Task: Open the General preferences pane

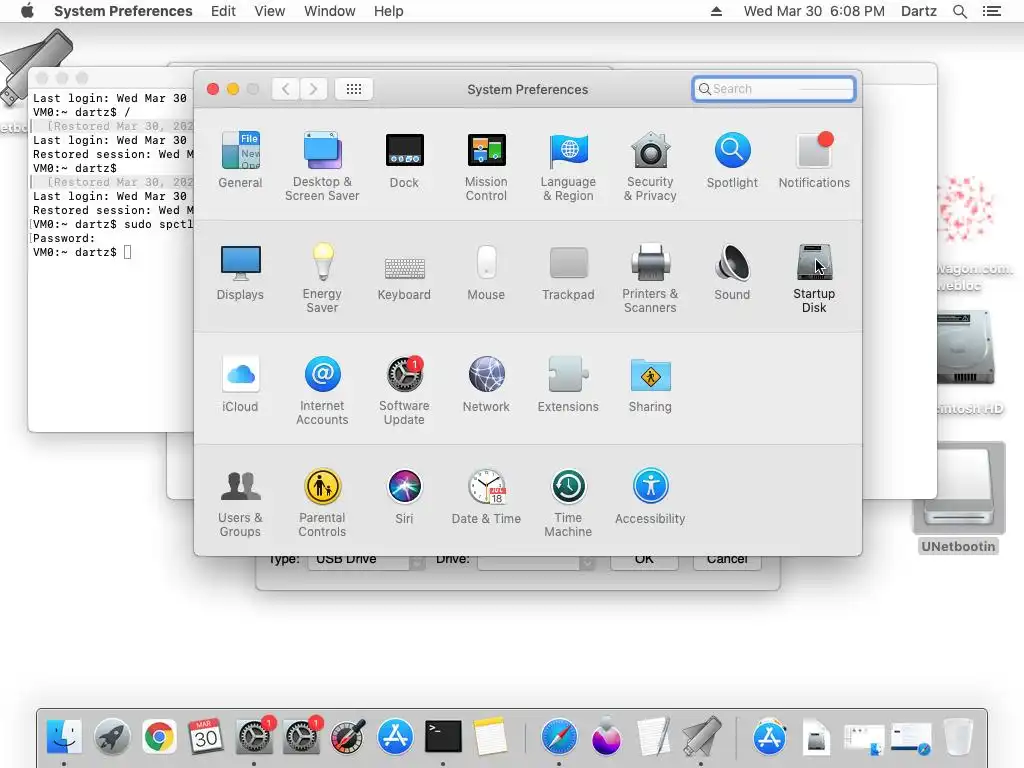Action: [x=240, y=160]
